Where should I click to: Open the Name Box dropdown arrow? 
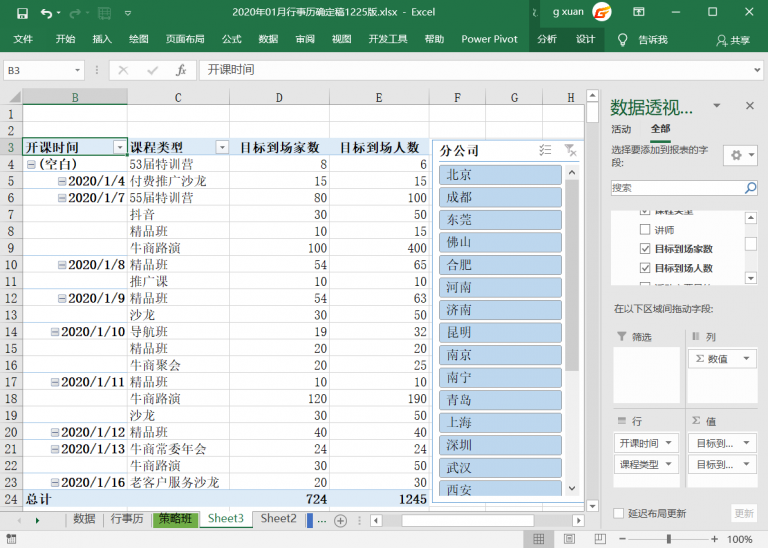pos(78,70)
